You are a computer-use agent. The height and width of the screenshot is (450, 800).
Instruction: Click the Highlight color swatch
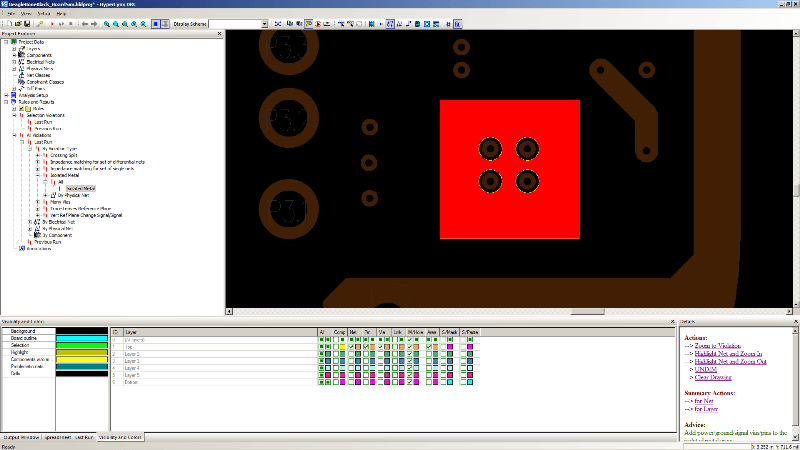80,352
